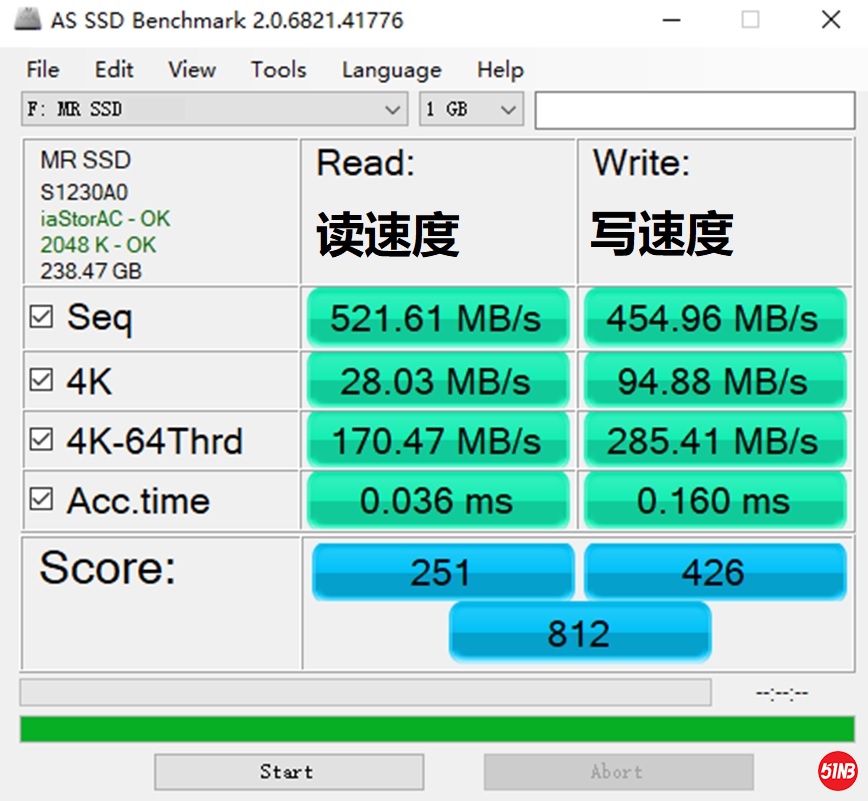Disable the 4K test checkbox
The width and height of the screenshot is (868, 801).
pos(41,380)
